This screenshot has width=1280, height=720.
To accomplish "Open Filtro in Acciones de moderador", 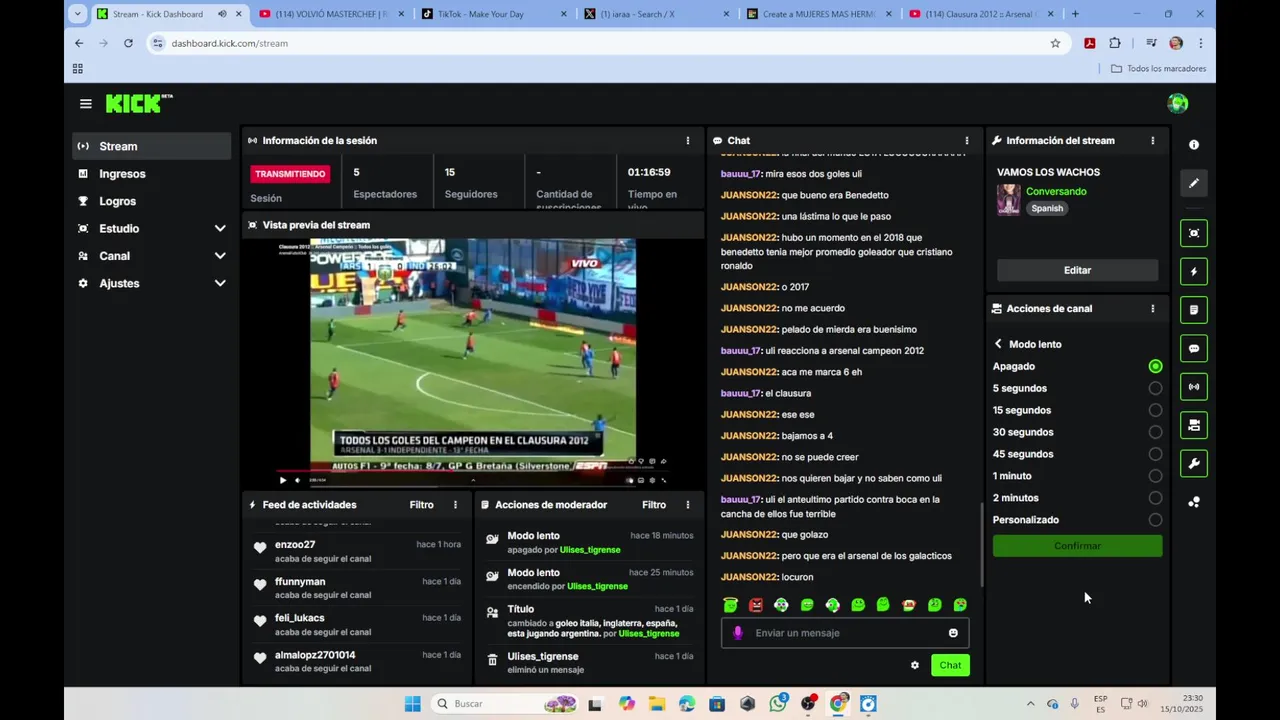I will (654, 505).
